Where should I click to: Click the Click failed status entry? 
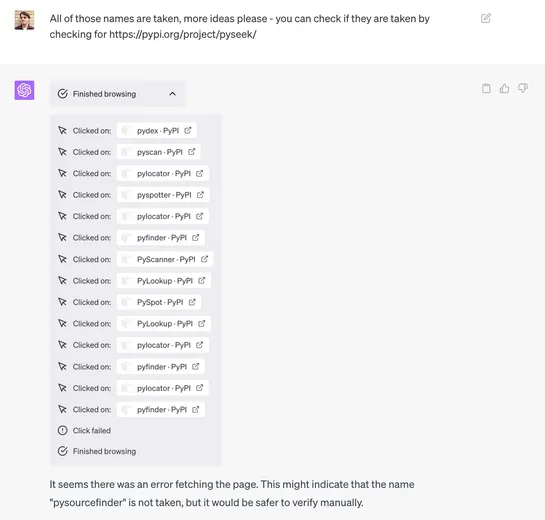(x=84, y=430)
